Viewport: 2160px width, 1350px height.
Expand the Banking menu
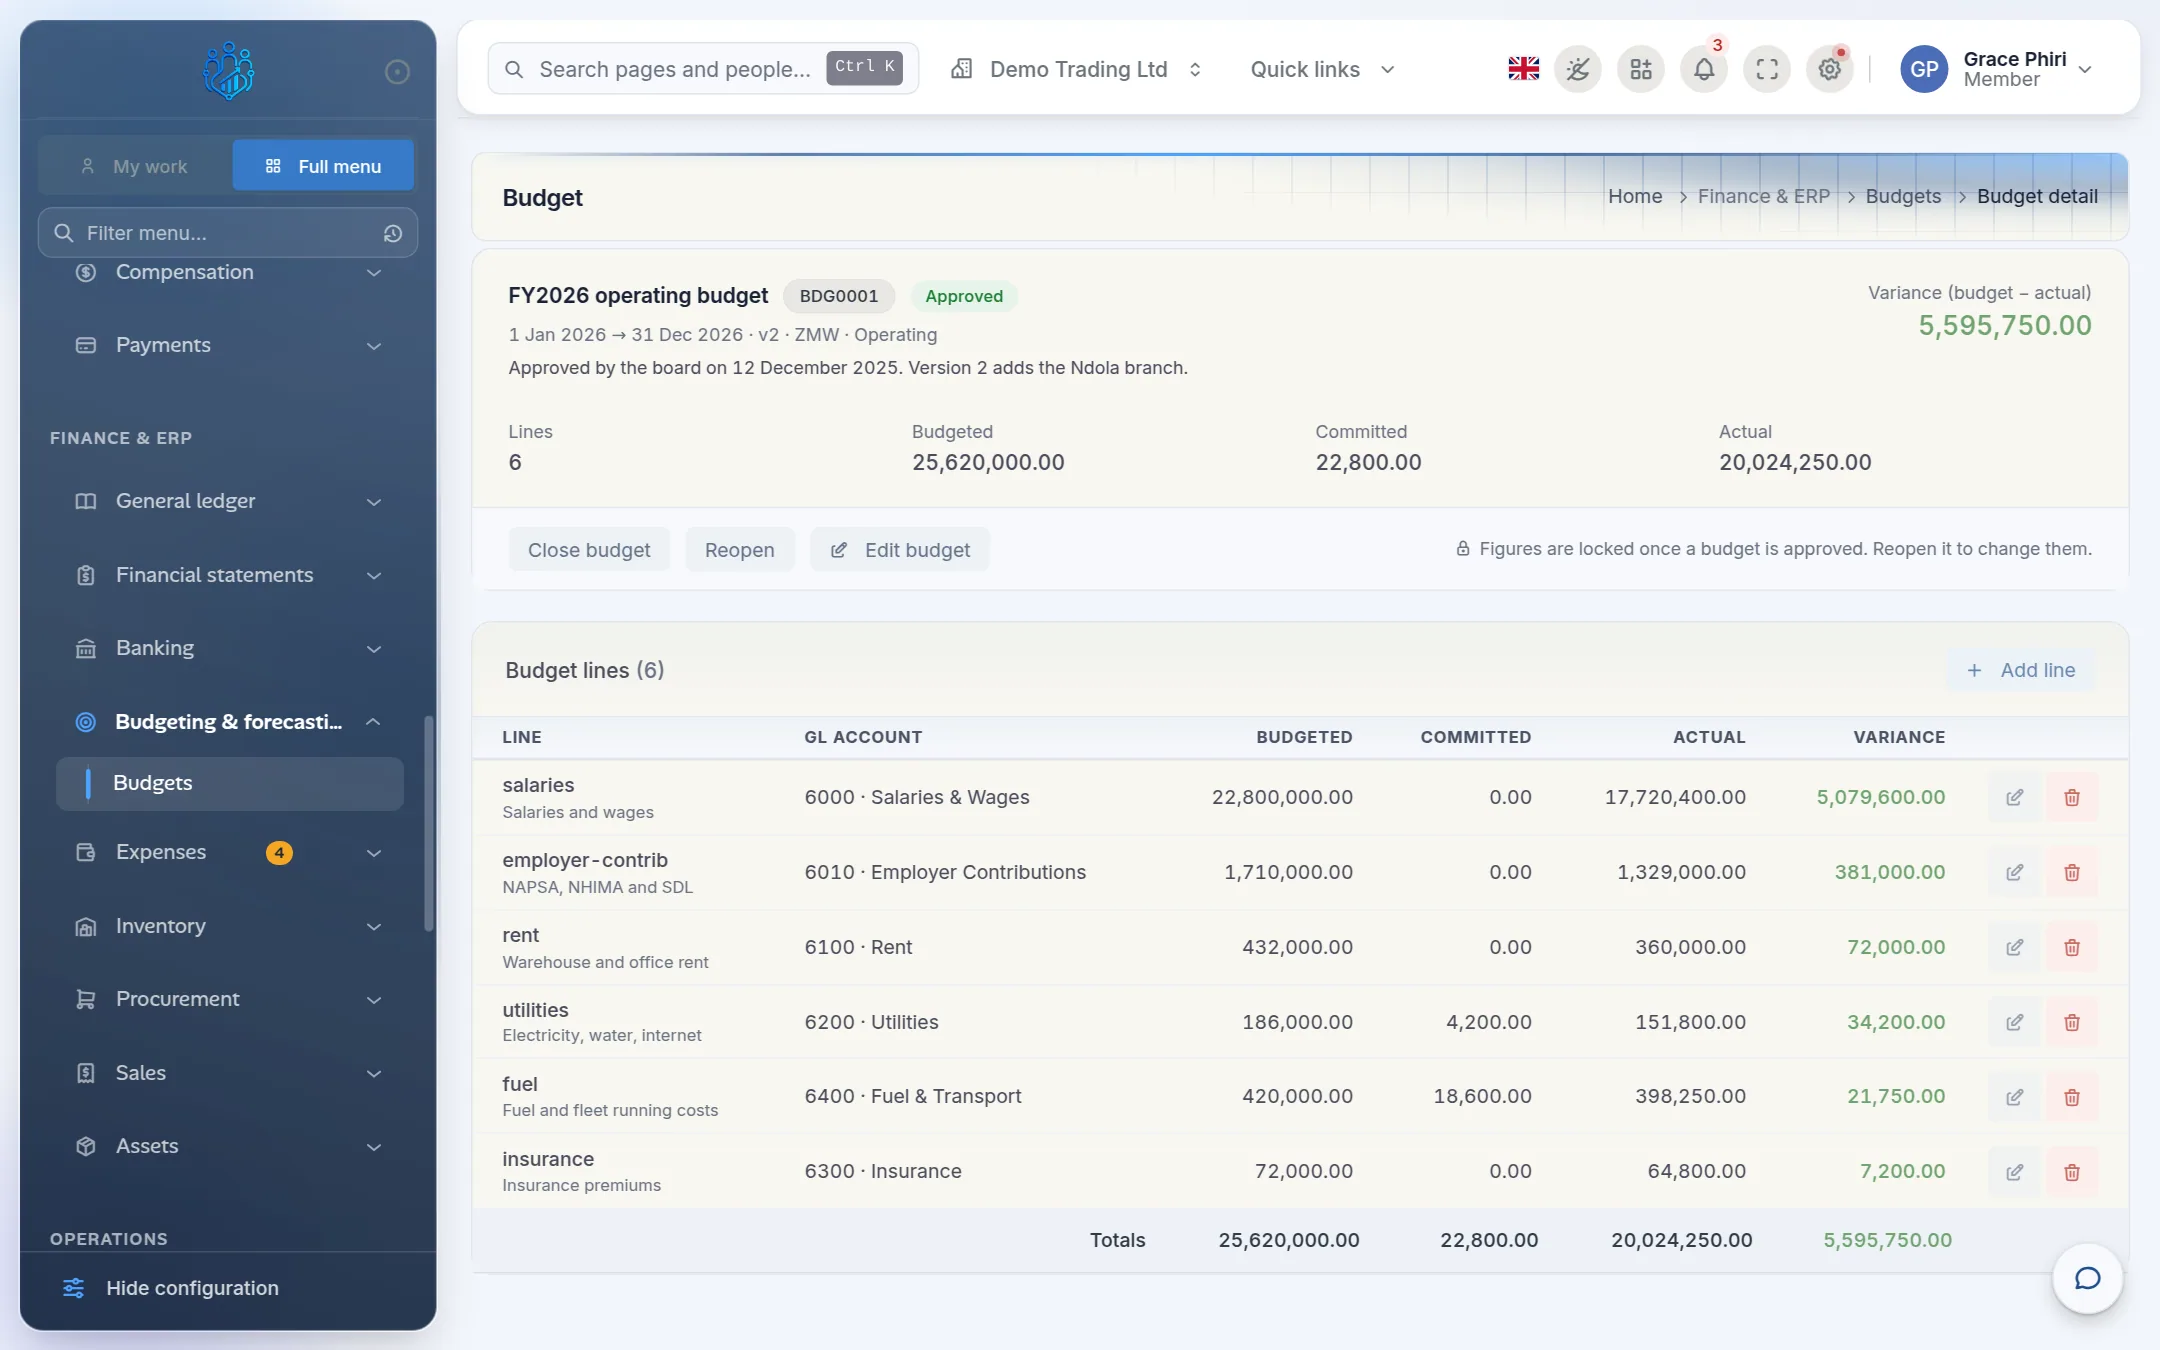[228, 648]
